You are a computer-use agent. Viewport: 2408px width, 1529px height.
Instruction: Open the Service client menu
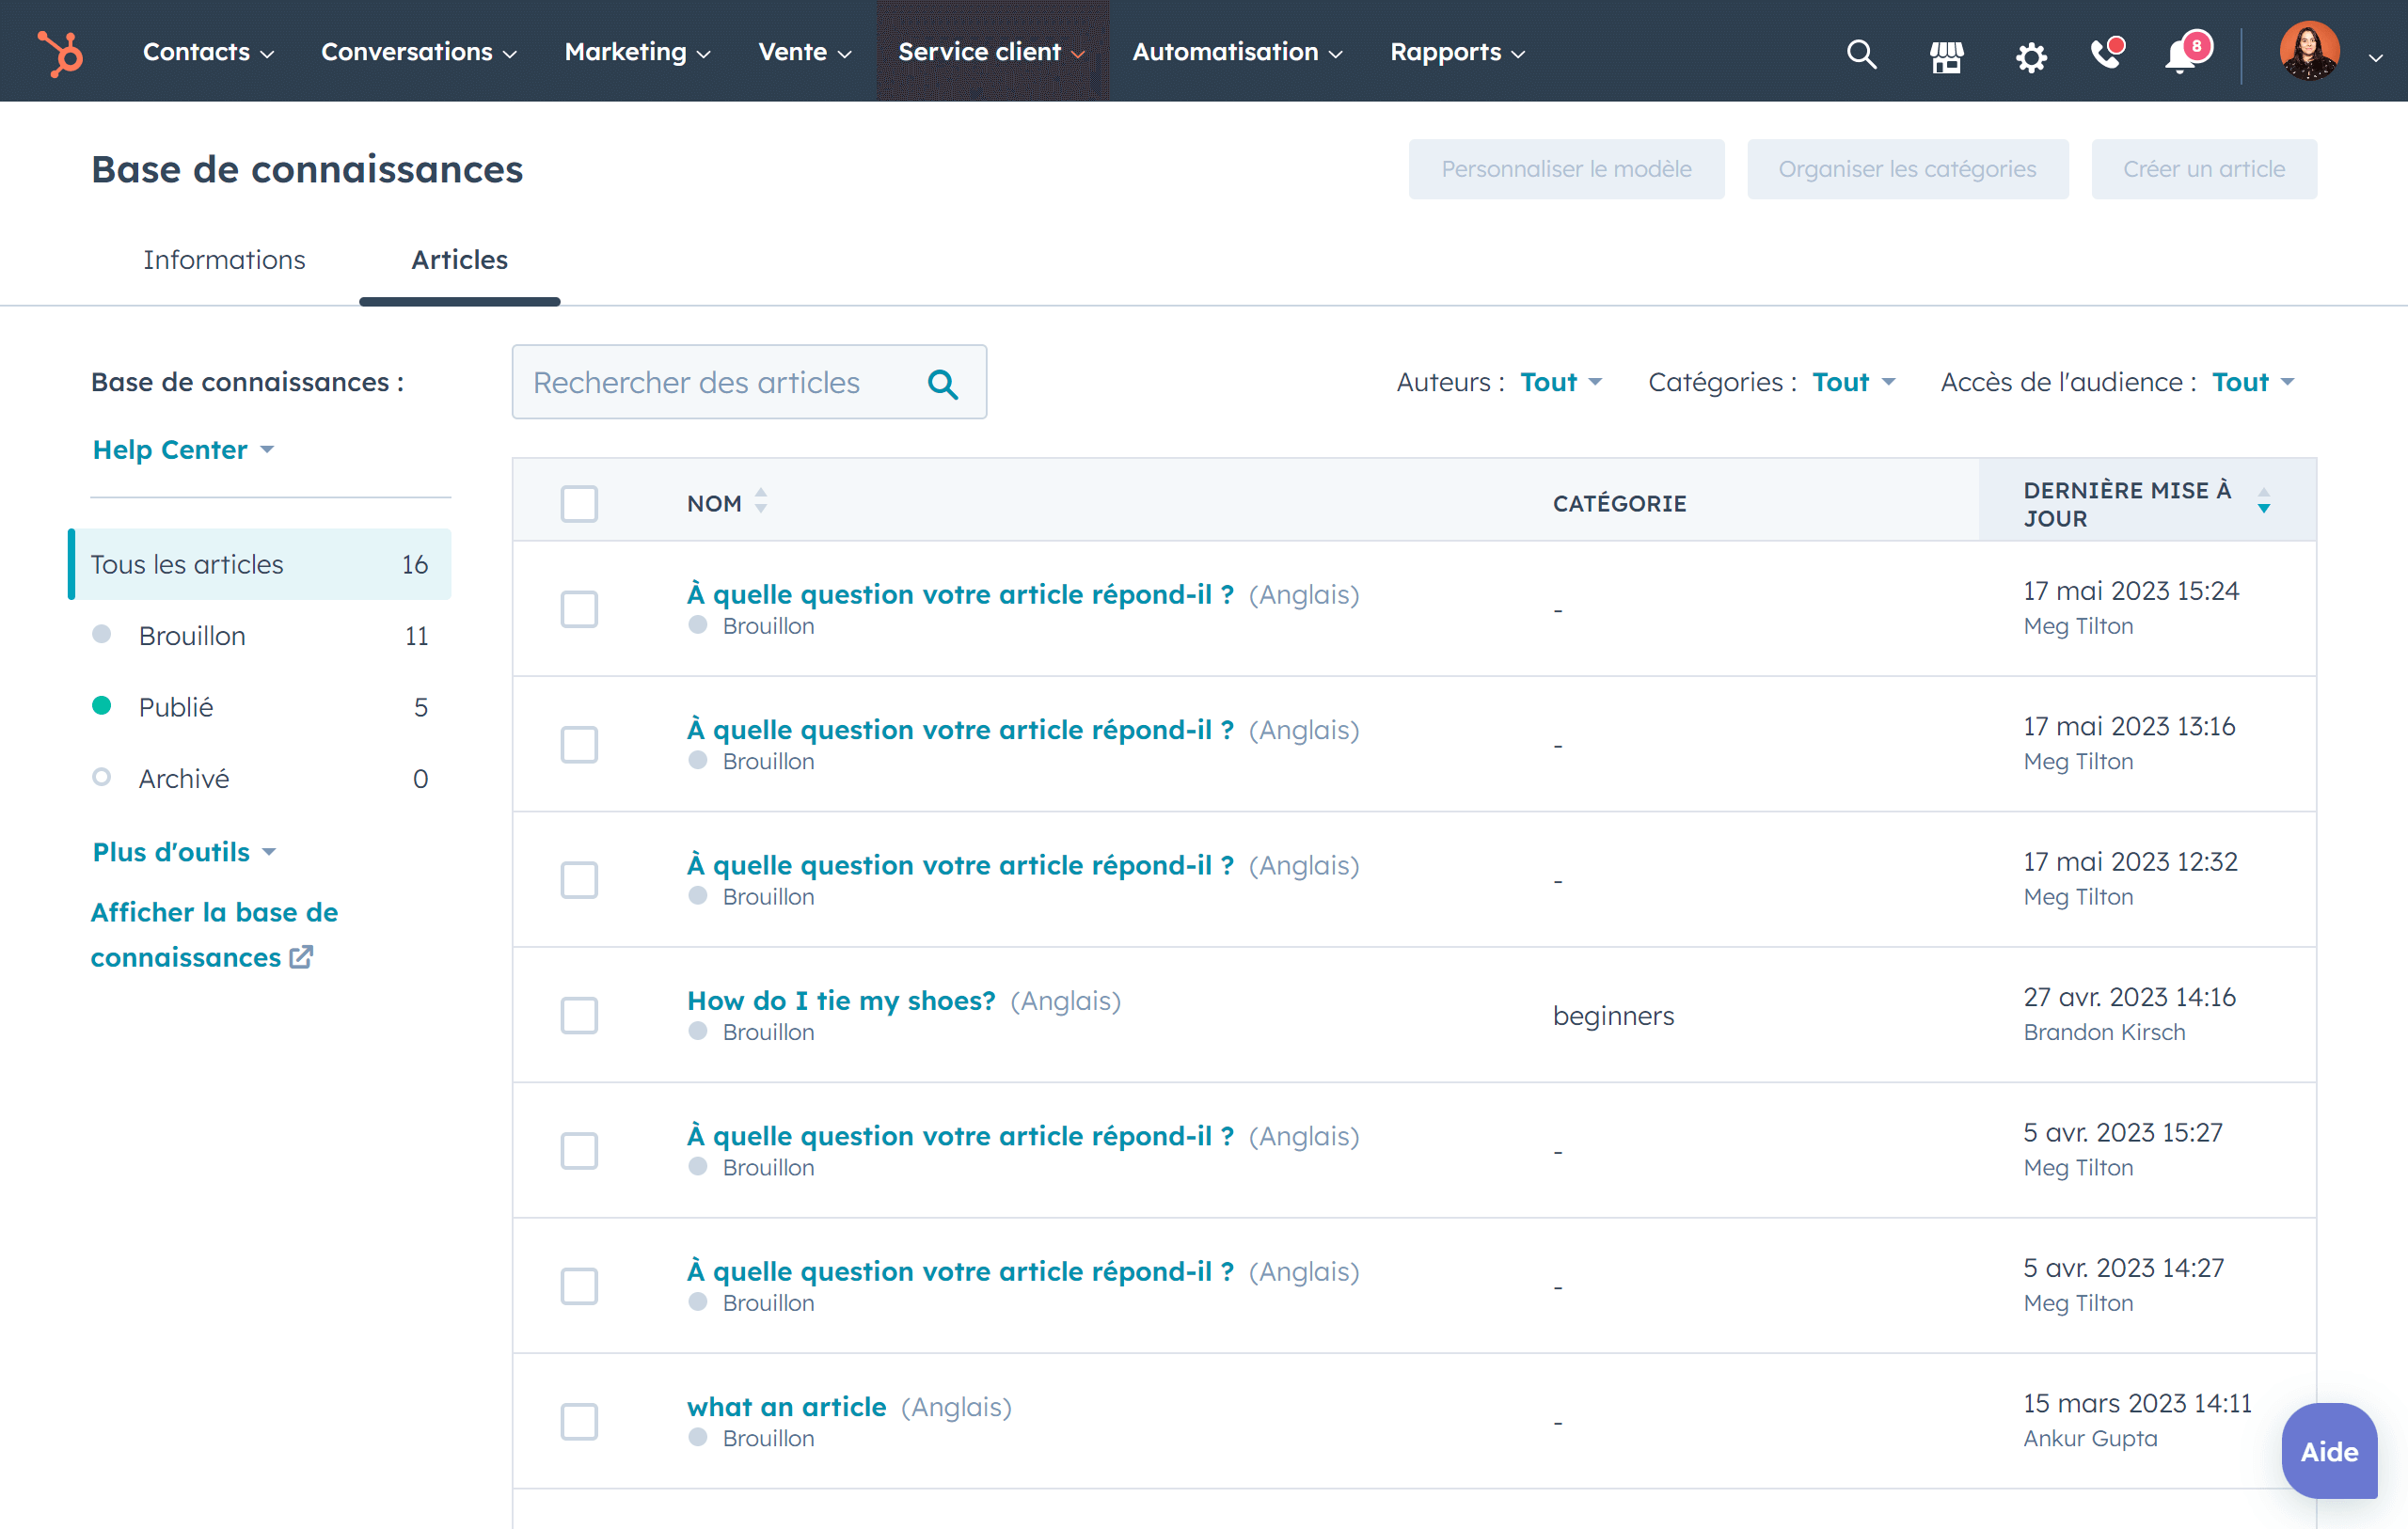pyautogui.click(x=991, y=52)
